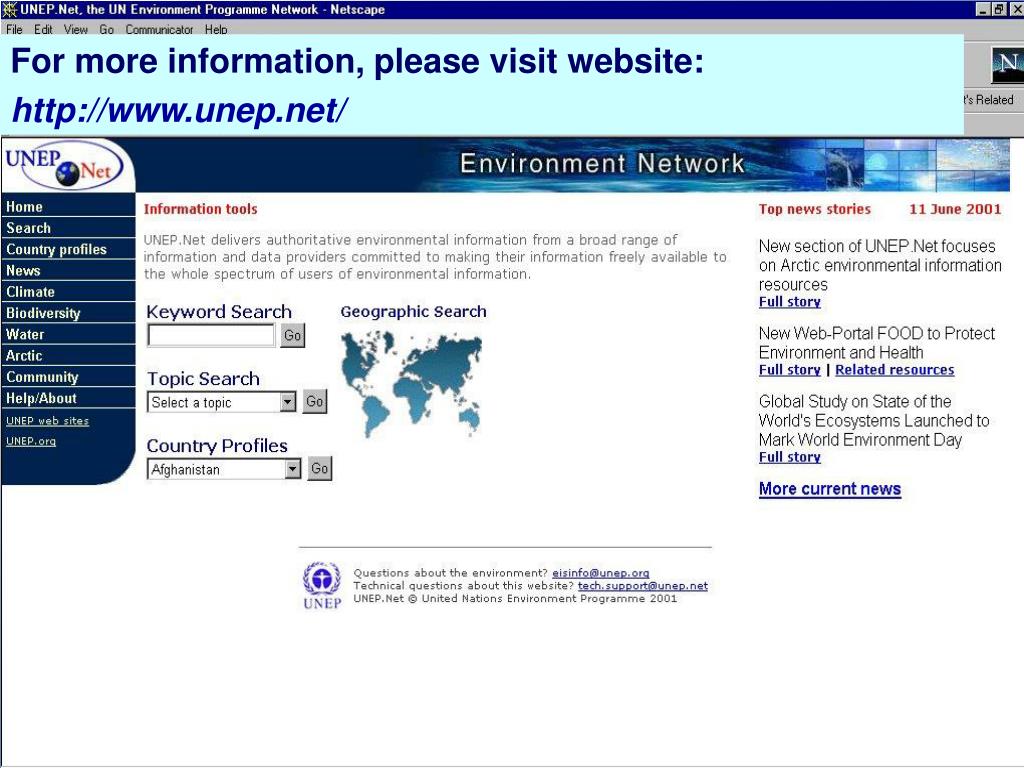Open Full story for FOOD Web-Portal

click(x=790, y=370)
